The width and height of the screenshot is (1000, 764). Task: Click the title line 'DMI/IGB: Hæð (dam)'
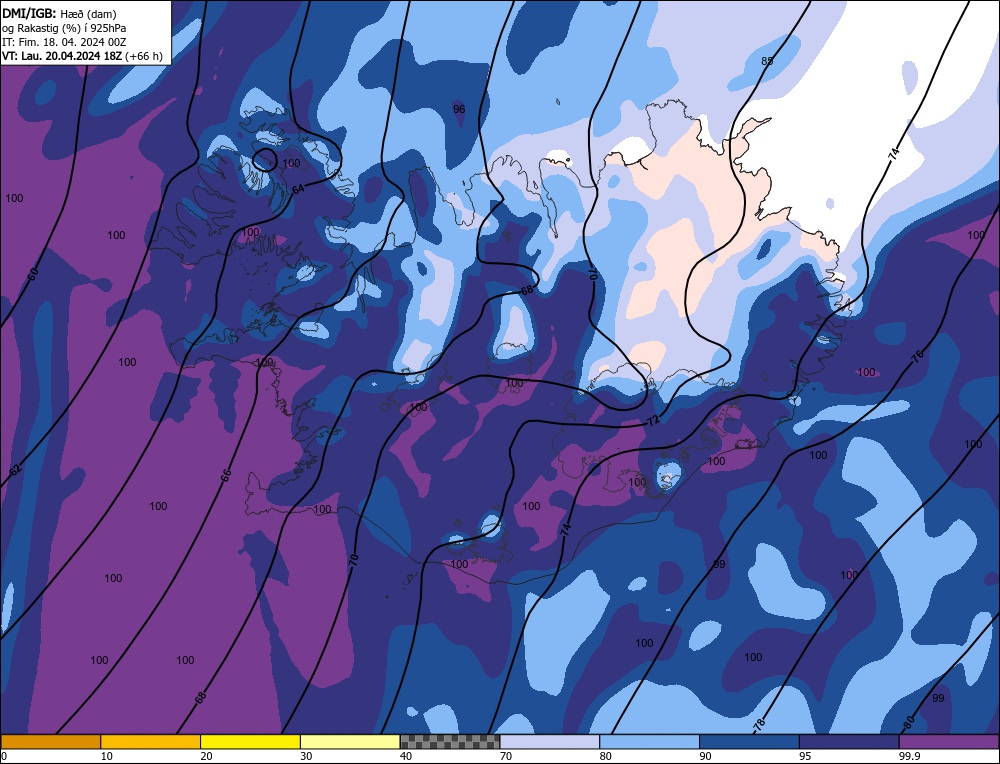click(59, 13)
